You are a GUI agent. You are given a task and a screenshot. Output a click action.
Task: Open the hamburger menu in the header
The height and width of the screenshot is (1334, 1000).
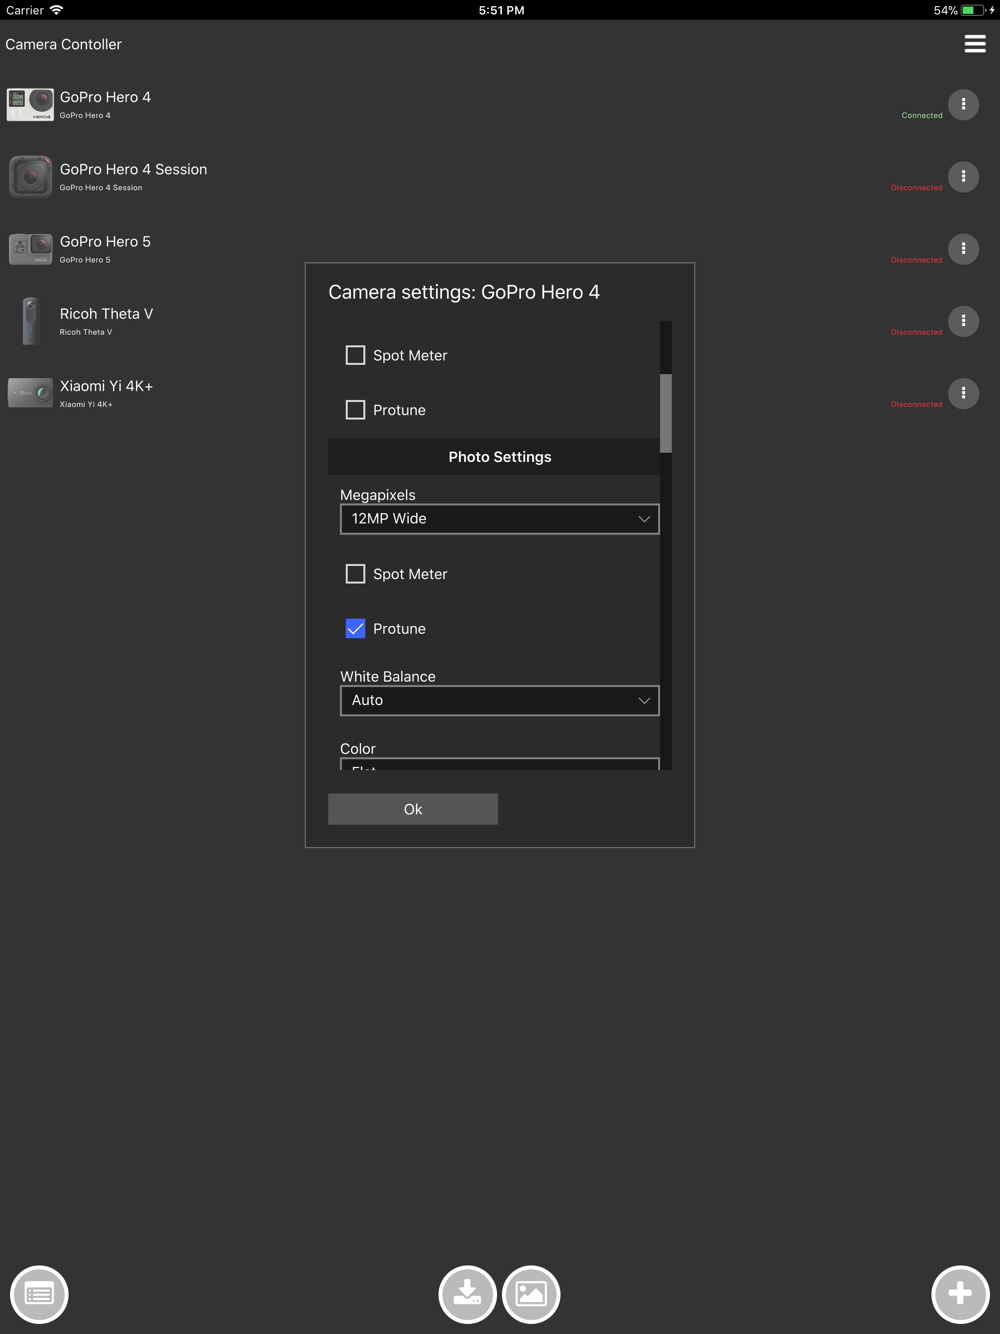(975, 44)
